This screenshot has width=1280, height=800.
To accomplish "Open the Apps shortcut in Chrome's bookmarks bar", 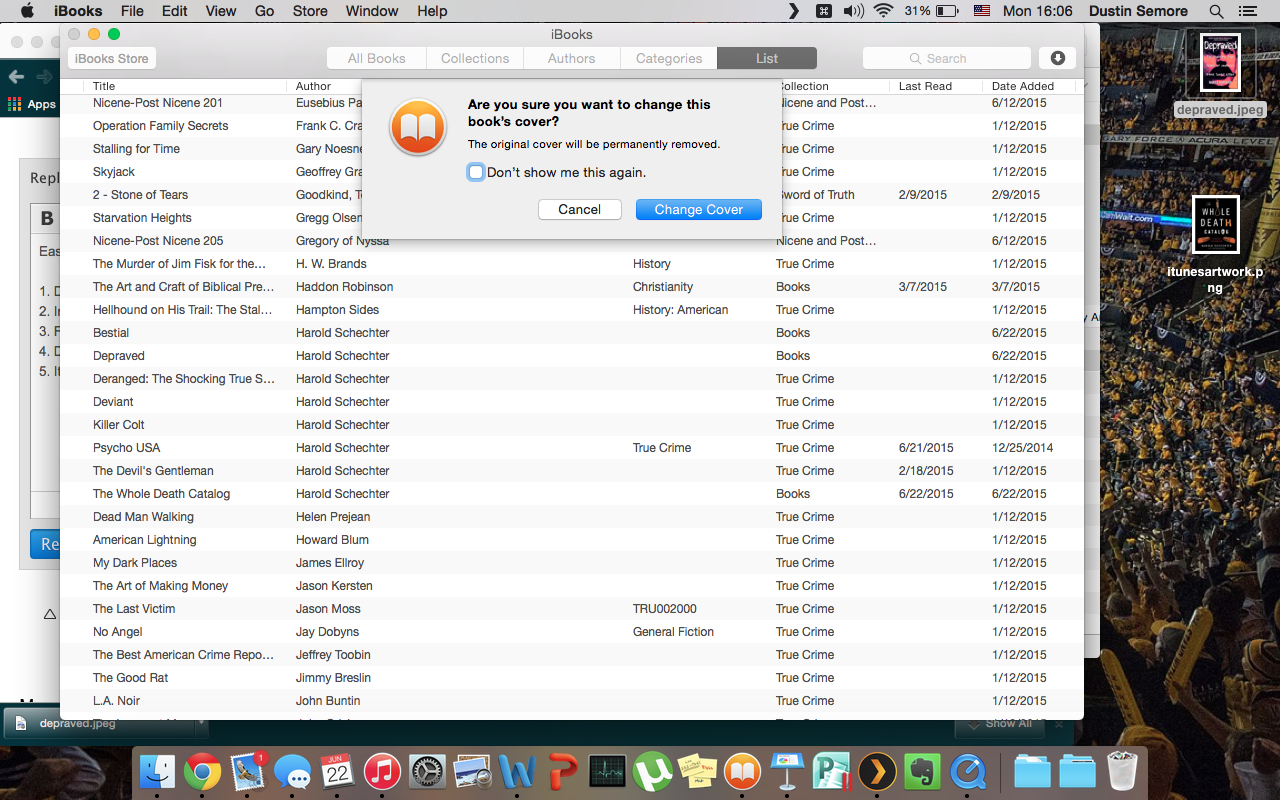I will [x=33, y=104].
